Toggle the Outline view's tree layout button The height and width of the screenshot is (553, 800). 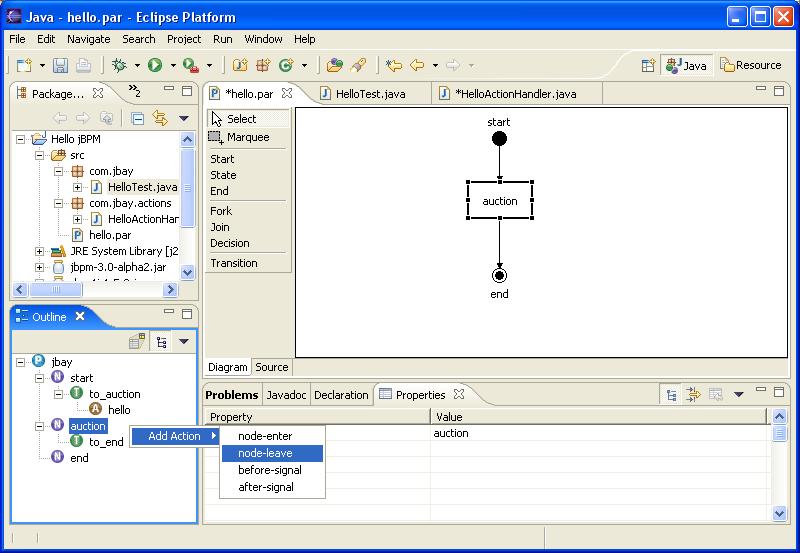[x=162, y=341]
